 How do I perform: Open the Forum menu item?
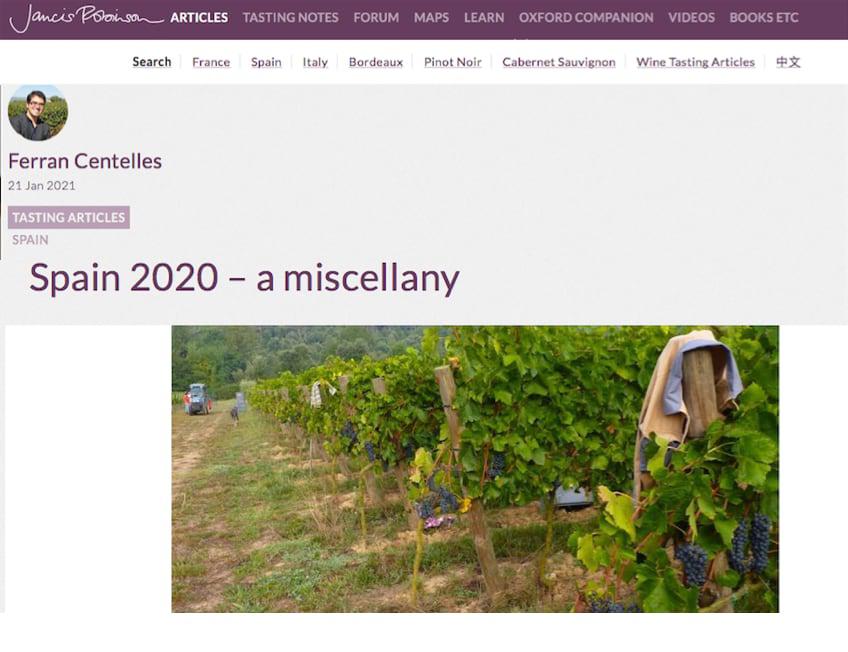point(376,18)
